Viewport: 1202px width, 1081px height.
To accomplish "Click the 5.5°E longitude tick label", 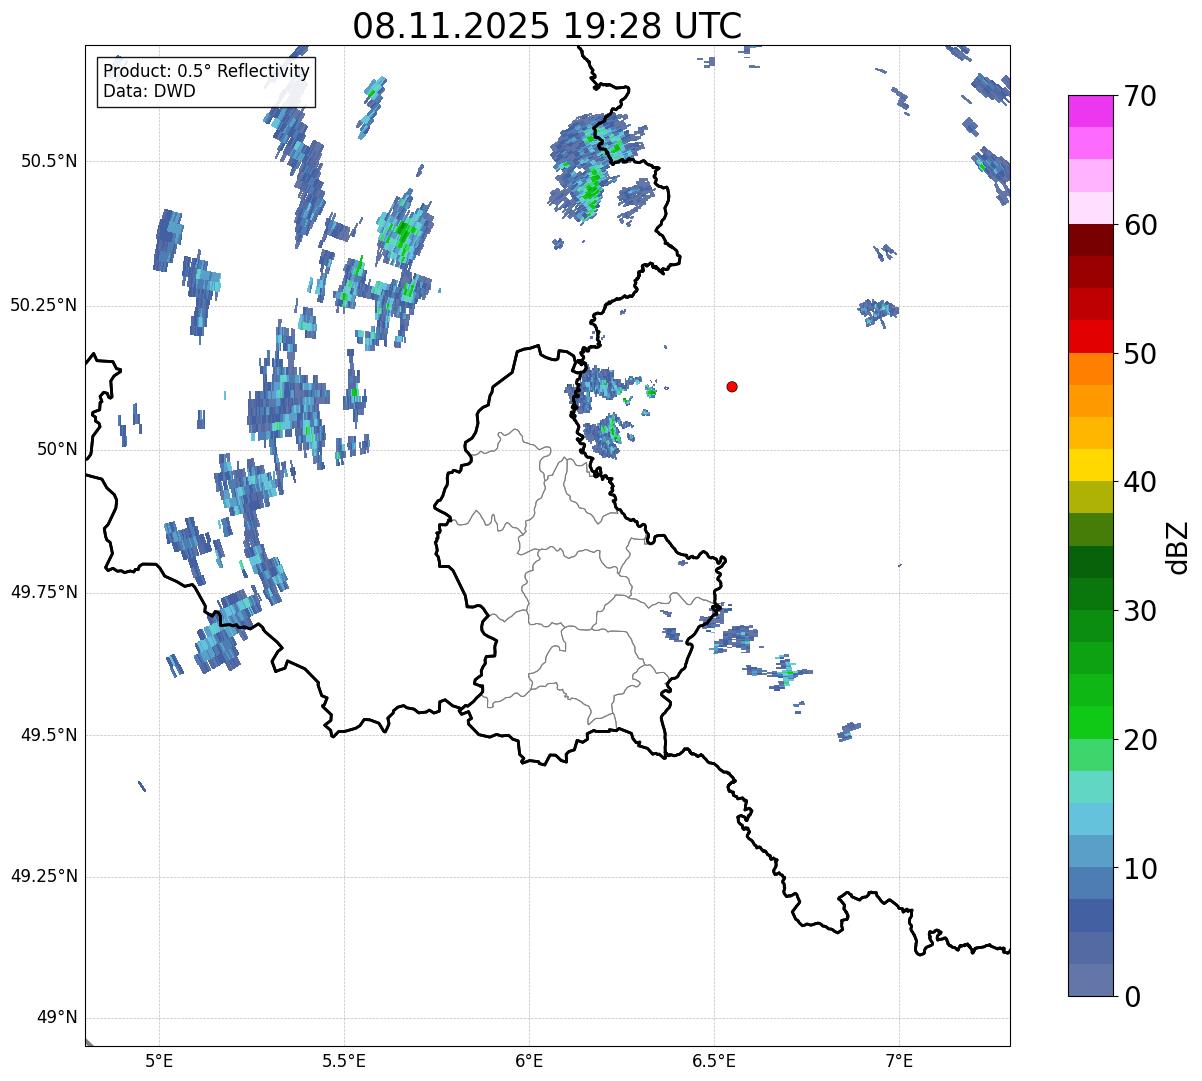I will click(344, 1060).
